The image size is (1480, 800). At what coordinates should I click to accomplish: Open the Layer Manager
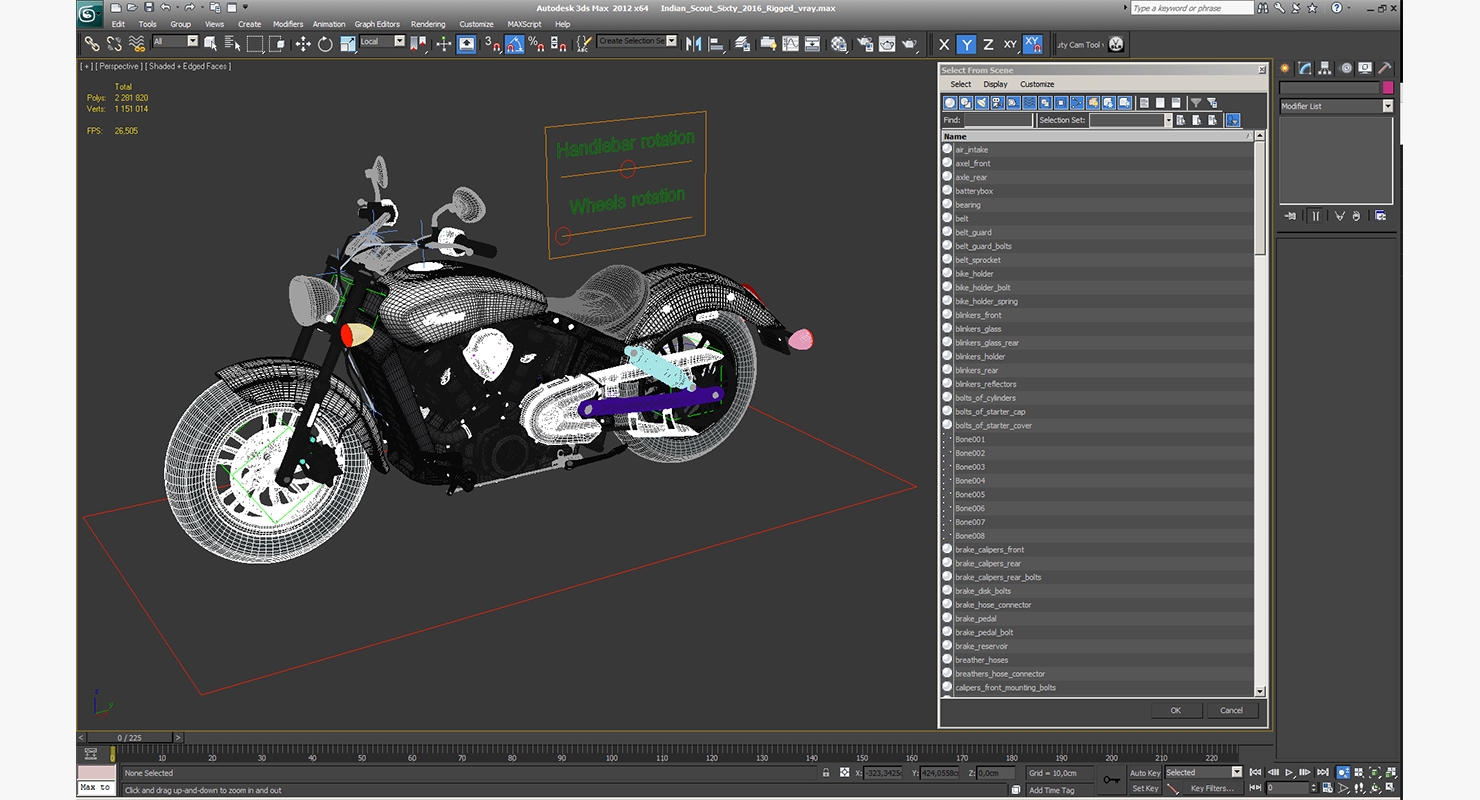(x=743, y=44)
